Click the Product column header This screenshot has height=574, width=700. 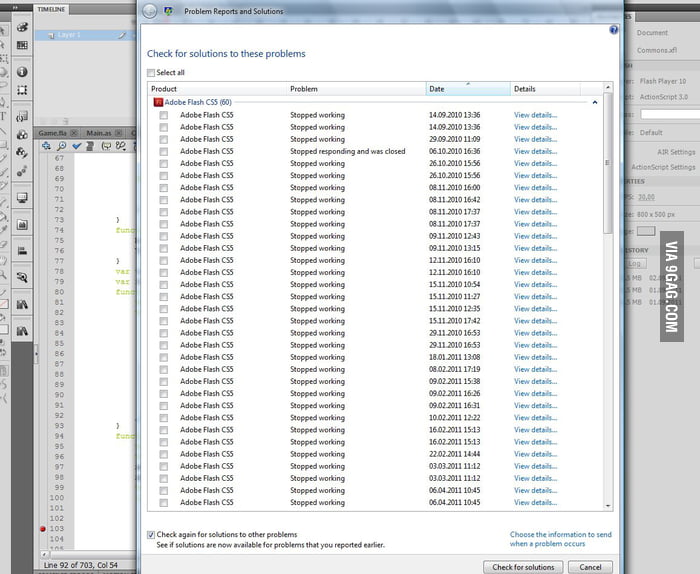216,89
